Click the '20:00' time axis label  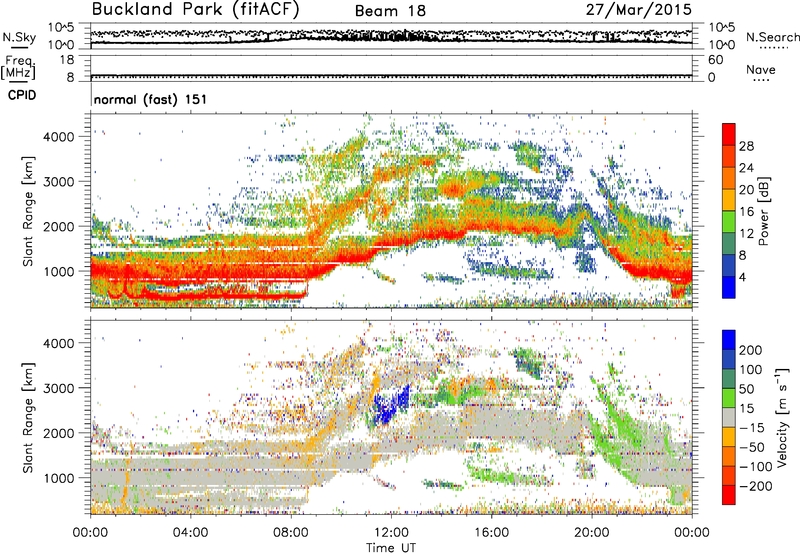tap(592, 533)
